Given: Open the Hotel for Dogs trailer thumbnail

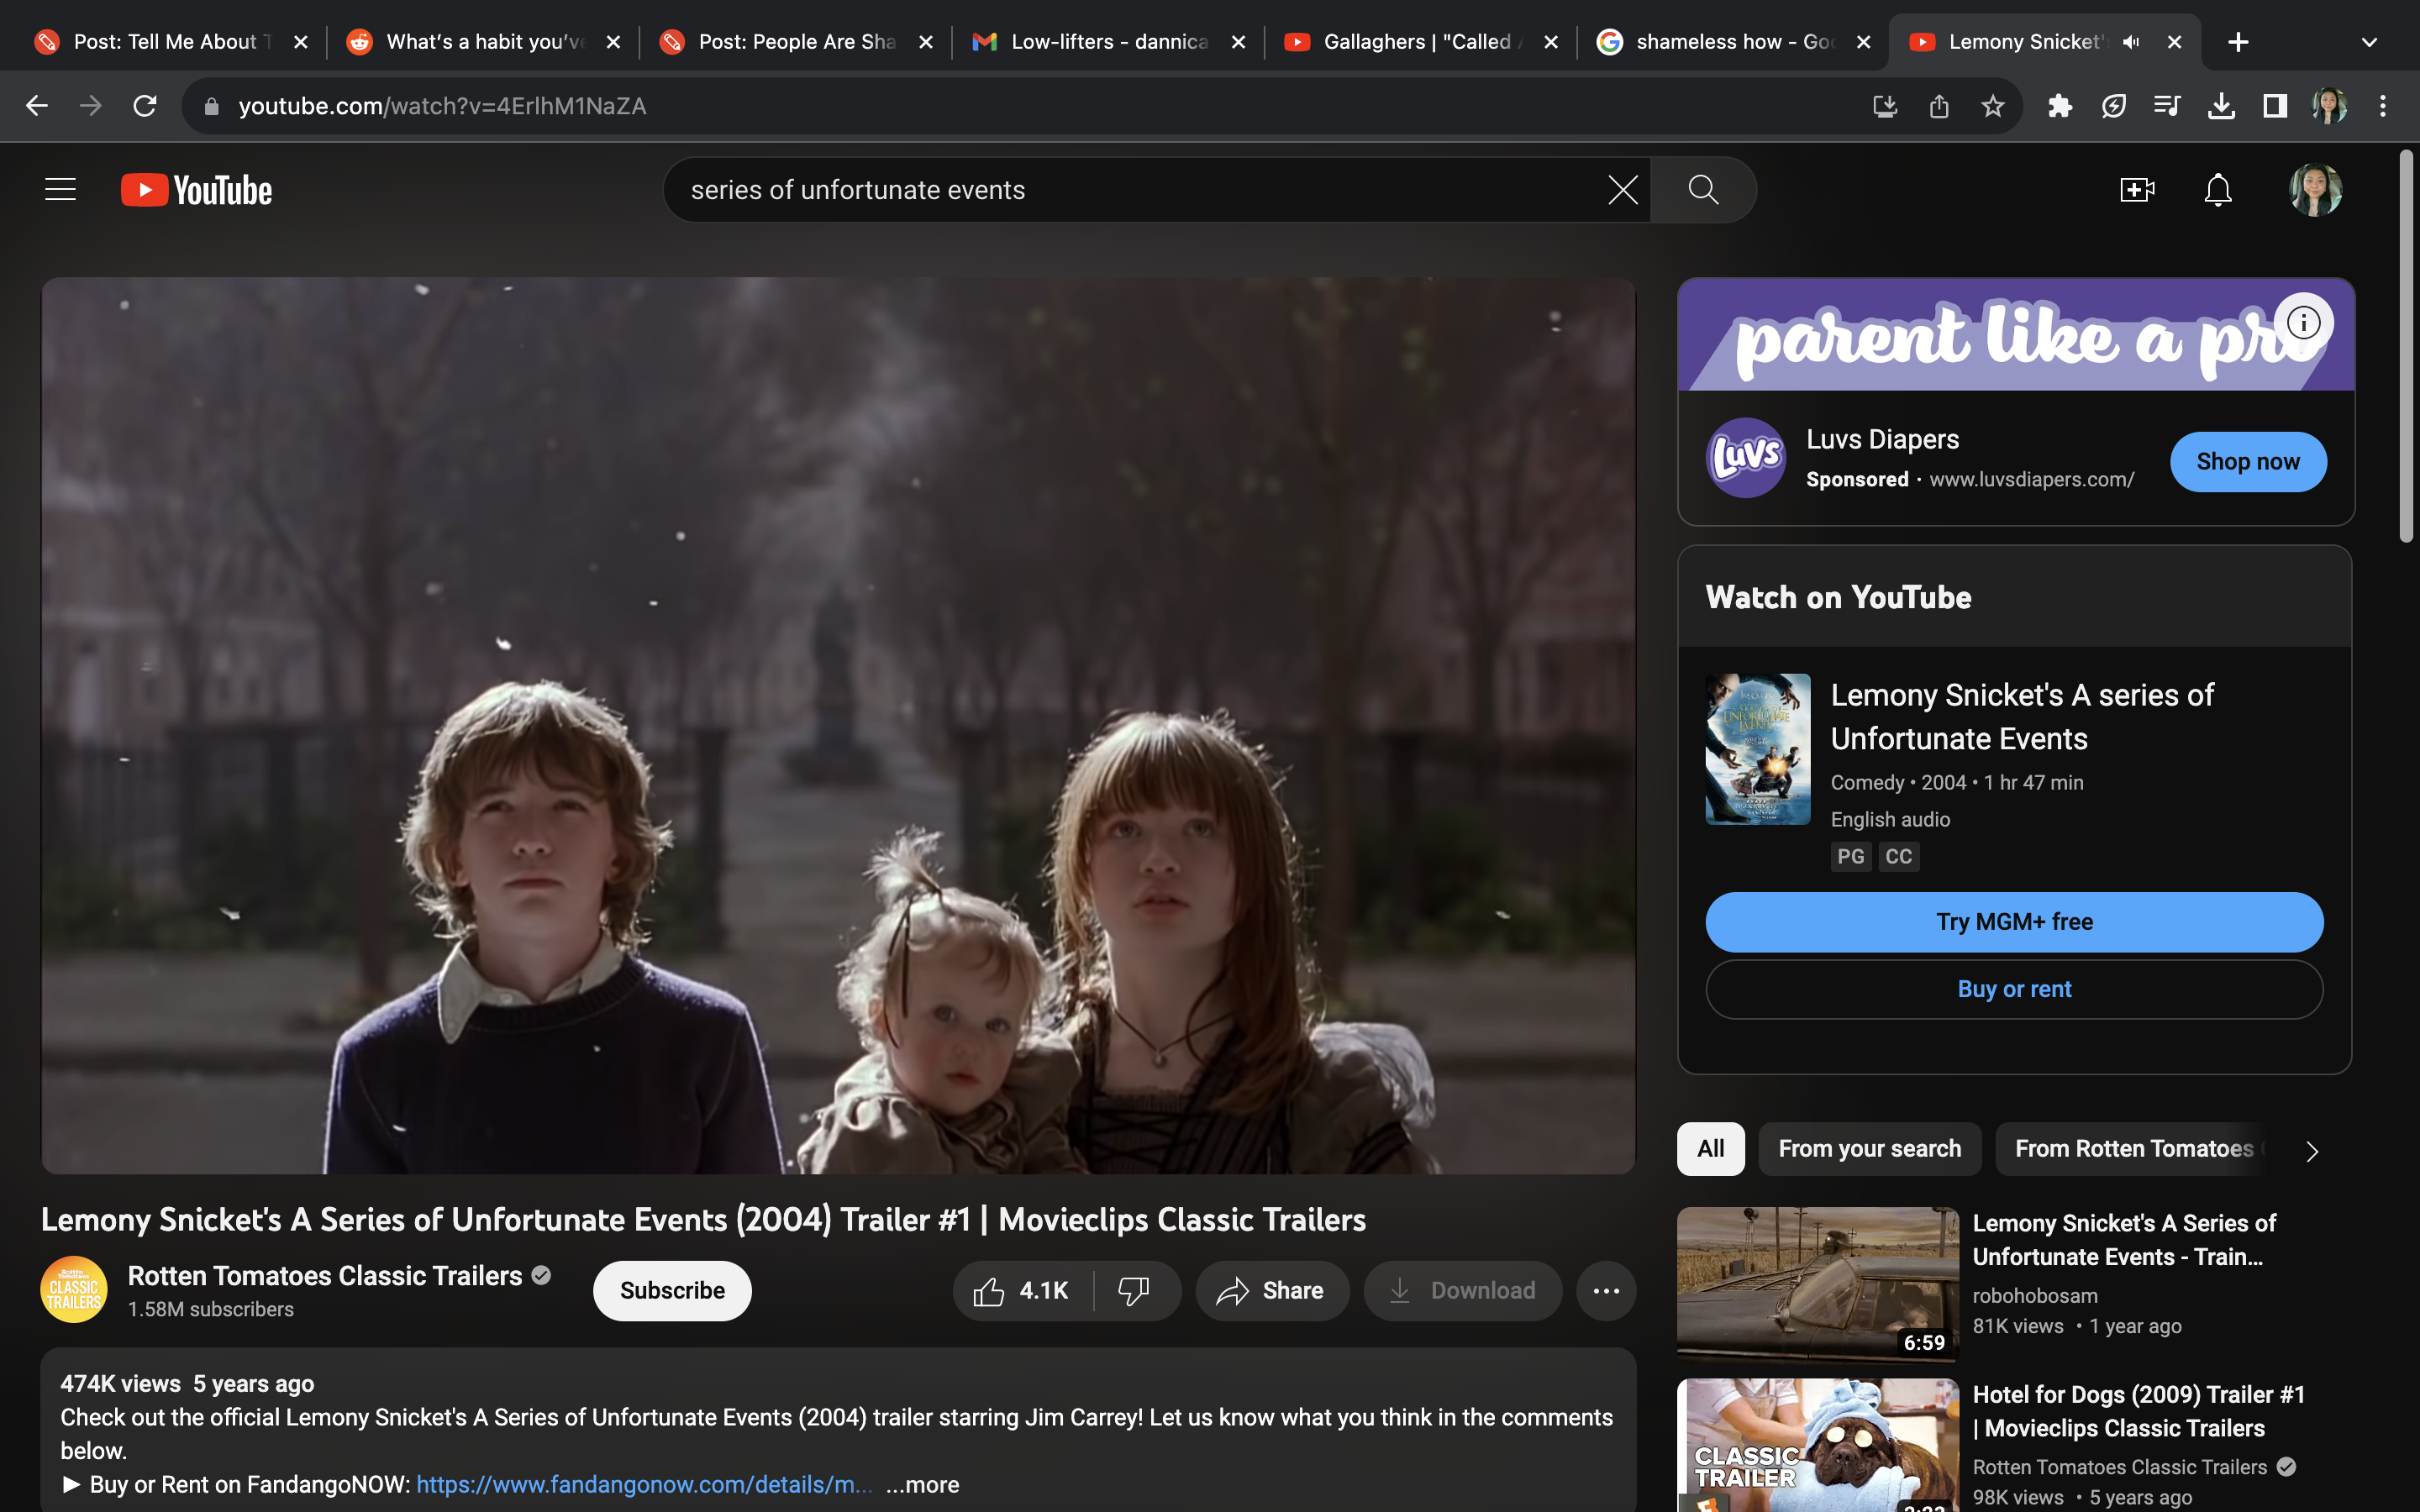Looking at the screenshot, I should pos(1817,1445).
